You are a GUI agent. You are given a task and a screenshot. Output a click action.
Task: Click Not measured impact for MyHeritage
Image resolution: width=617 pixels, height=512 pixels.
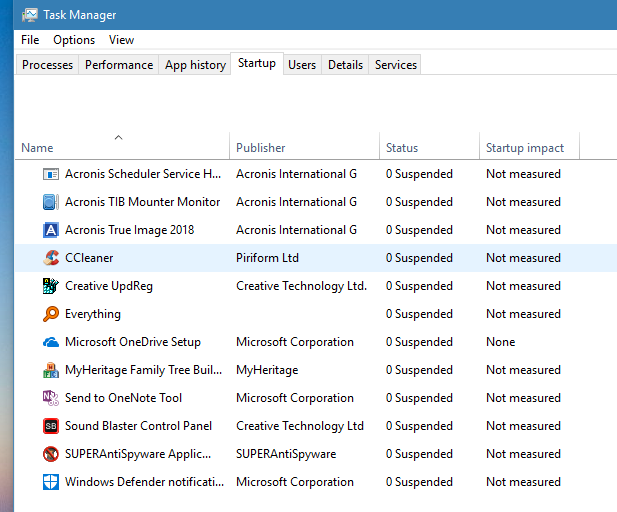tap(523, 370)
